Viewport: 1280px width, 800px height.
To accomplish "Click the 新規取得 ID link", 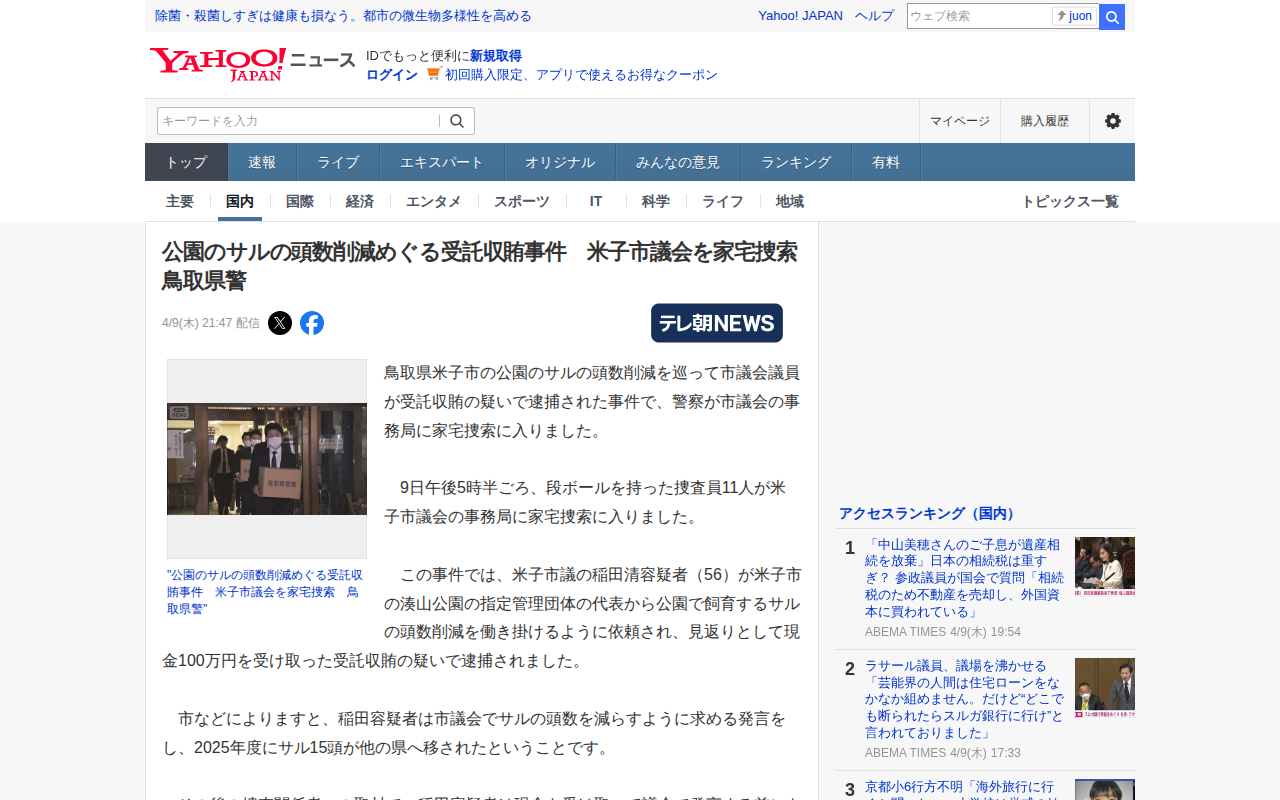I will point(496,56).
